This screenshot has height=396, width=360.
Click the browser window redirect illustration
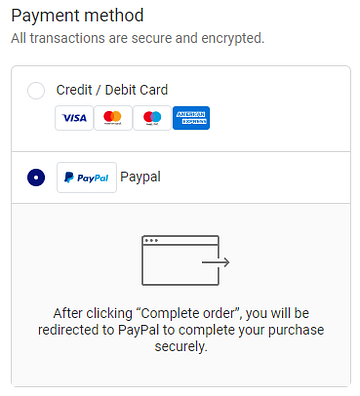[x=185, y=260]
